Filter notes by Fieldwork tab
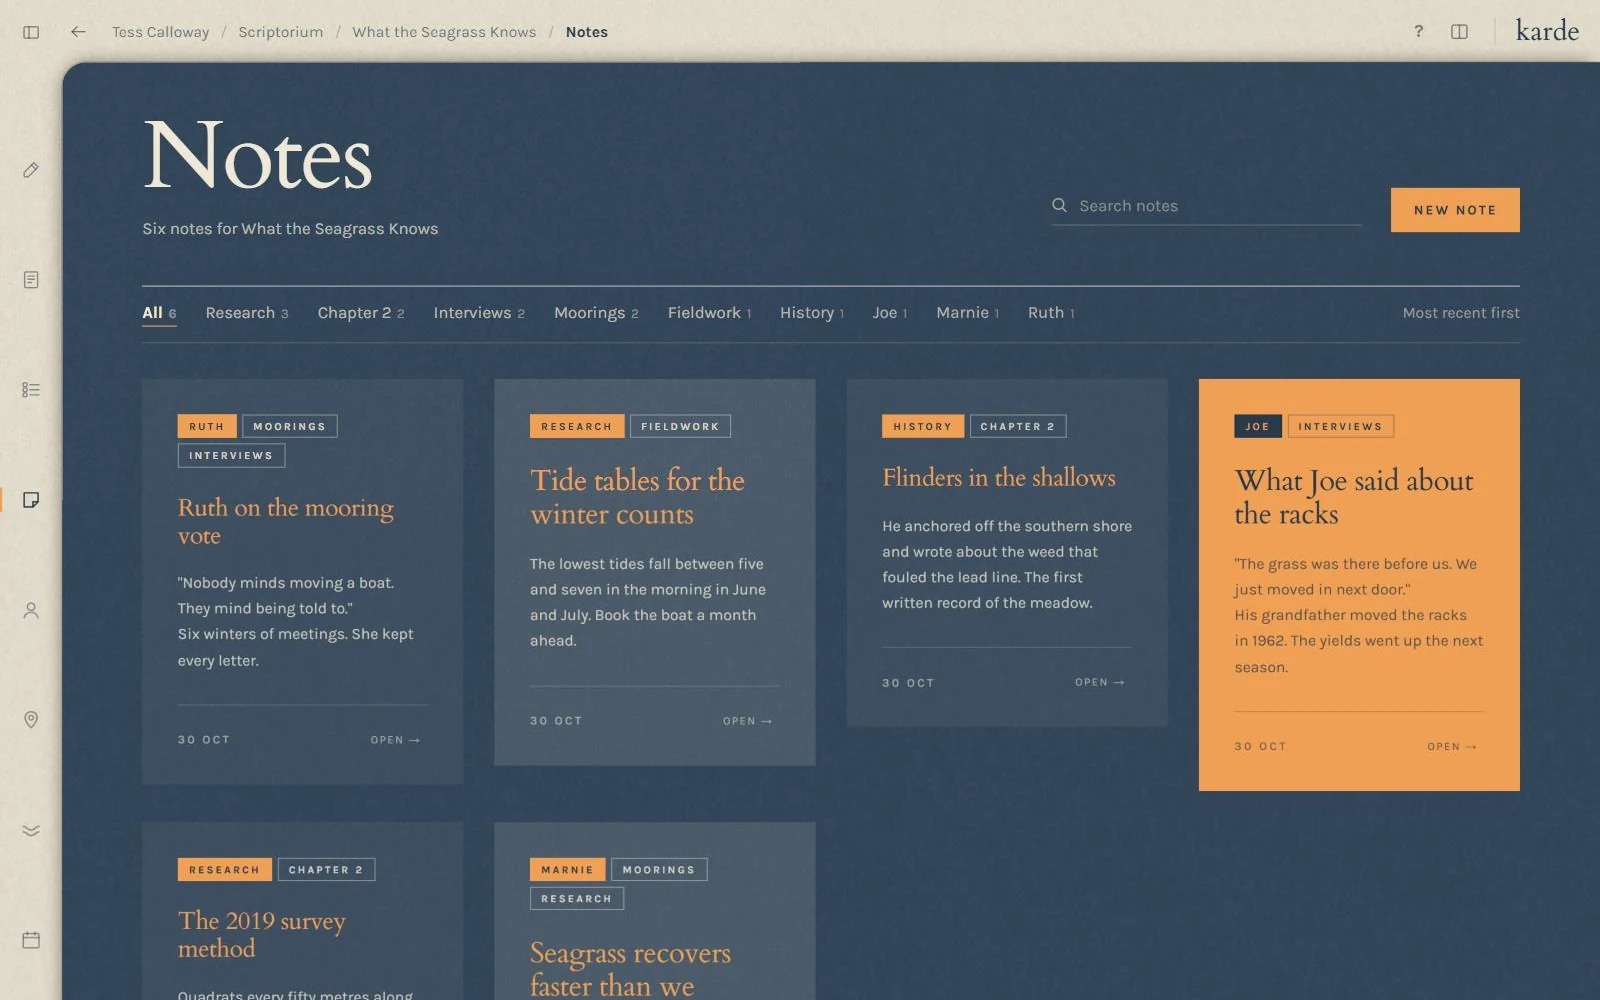 click(709, 313)
